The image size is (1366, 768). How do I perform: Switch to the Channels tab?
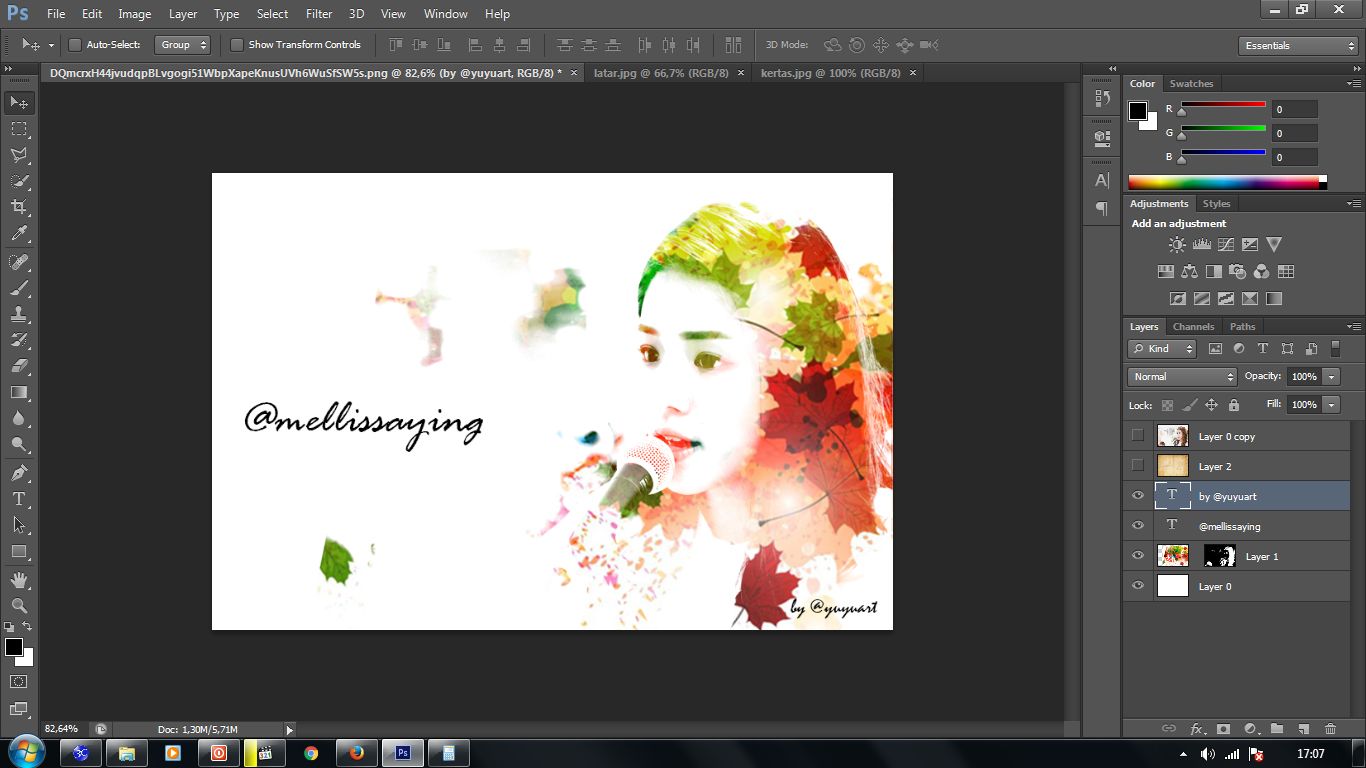tap(1193, 327)
